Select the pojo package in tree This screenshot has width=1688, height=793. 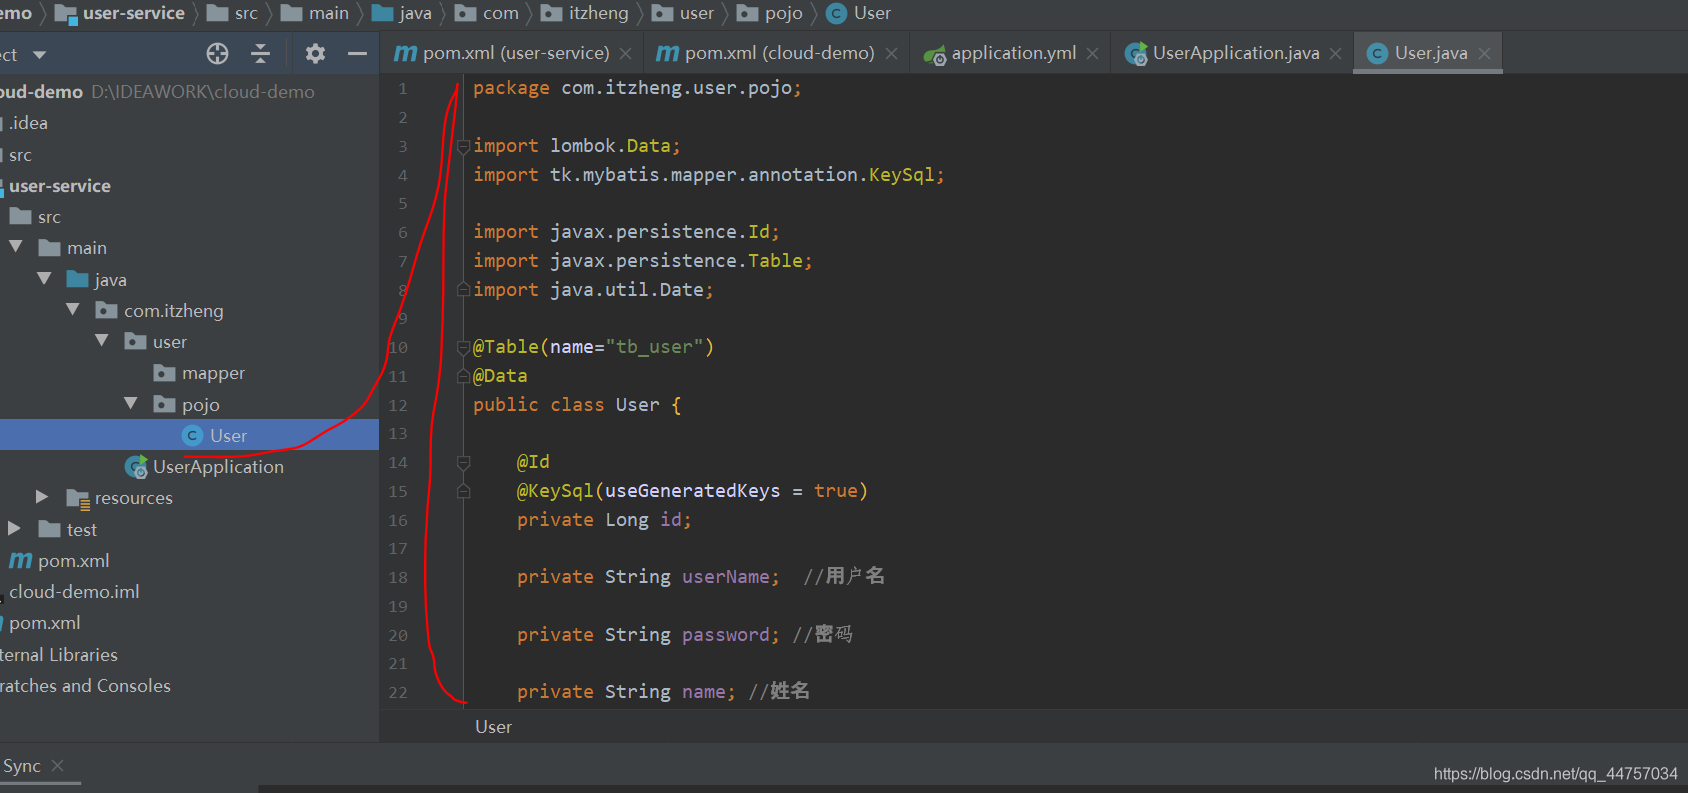189,404
